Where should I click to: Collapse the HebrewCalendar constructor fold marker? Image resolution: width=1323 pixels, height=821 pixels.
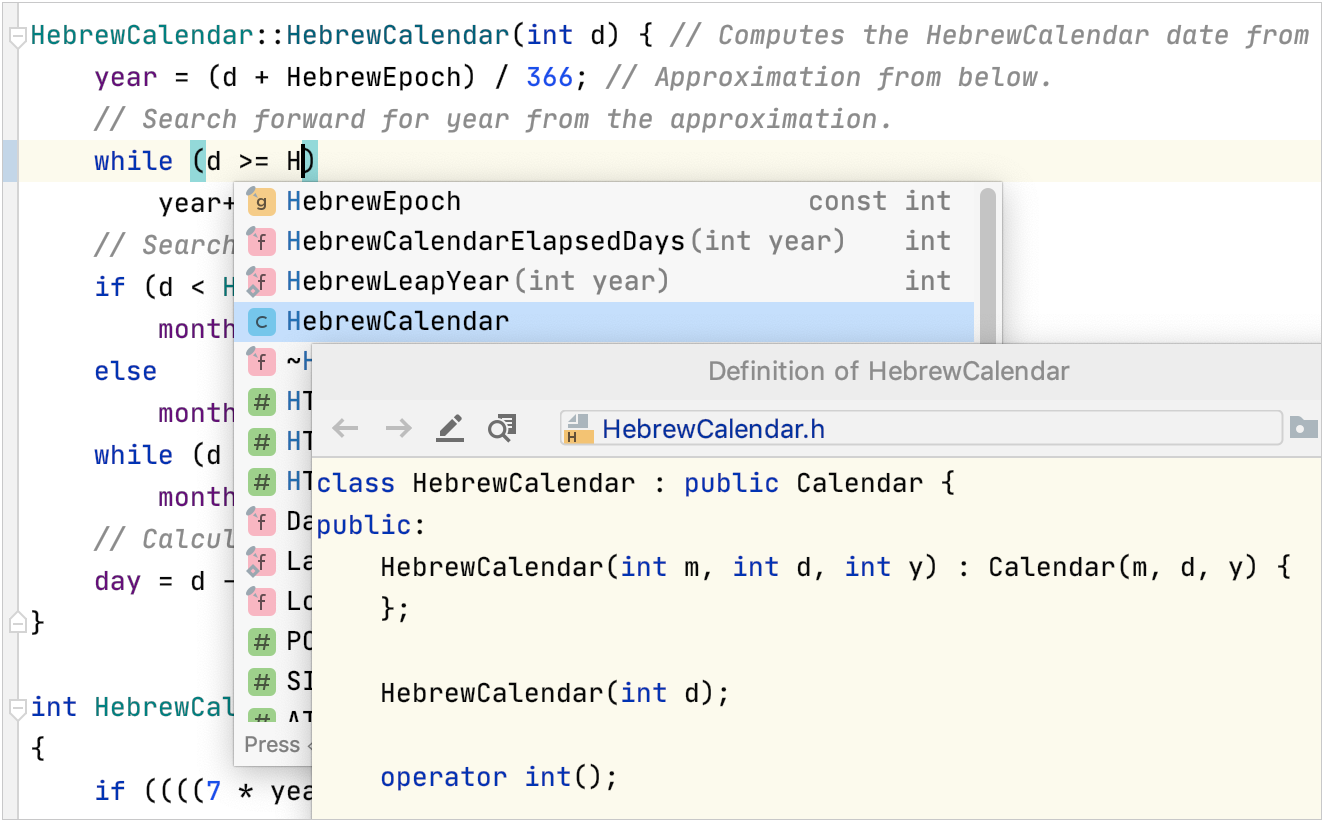pyautogui.click(x=16, y=37)
